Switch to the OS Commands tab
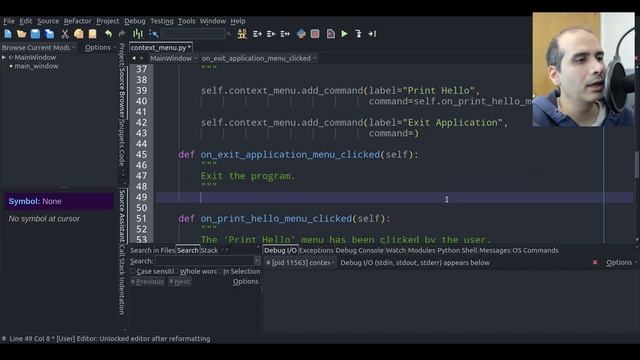This screenshot has width=640, height=360. click(x=535, y=250)
